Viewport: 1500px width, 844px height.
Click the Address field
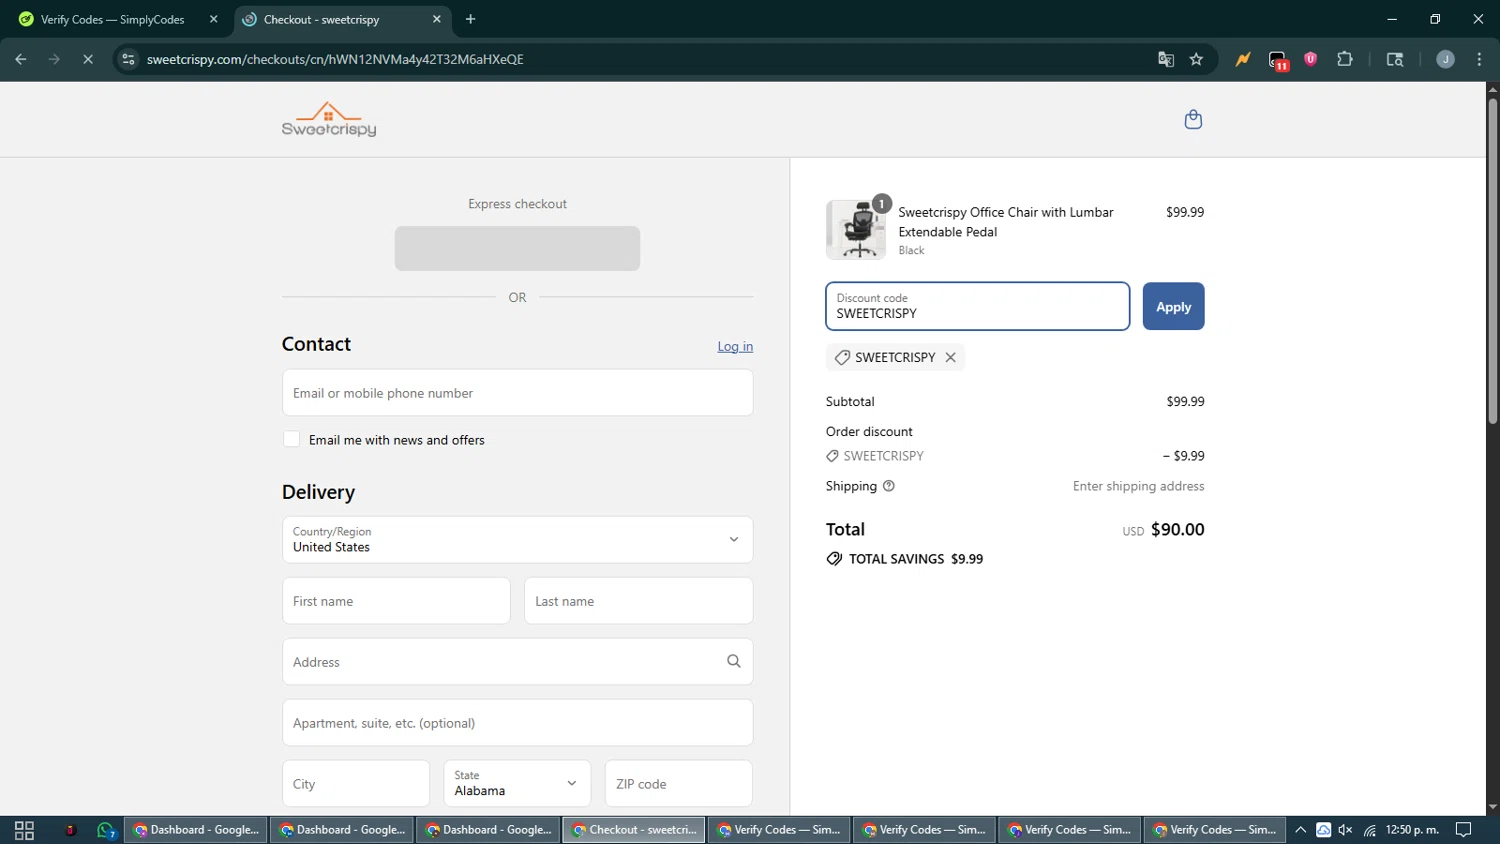click(x=517, y=661)
